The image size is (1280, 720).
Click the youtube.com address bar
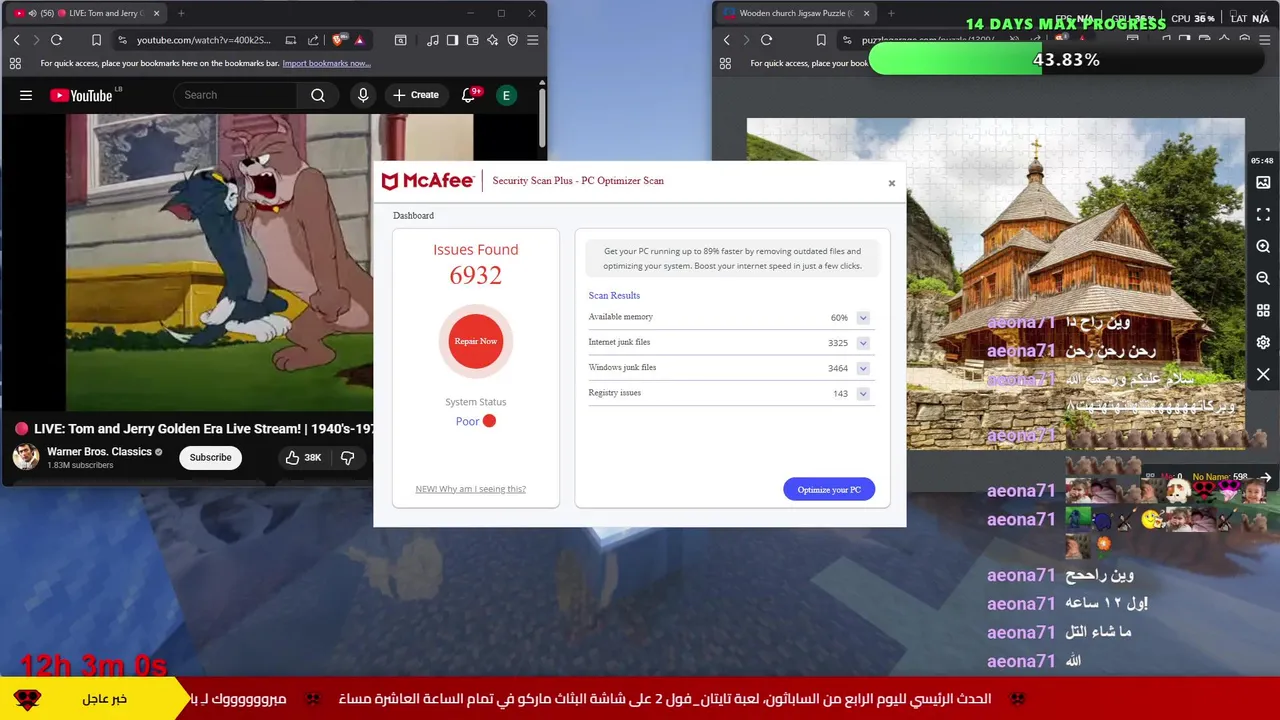tap(202, 40)
